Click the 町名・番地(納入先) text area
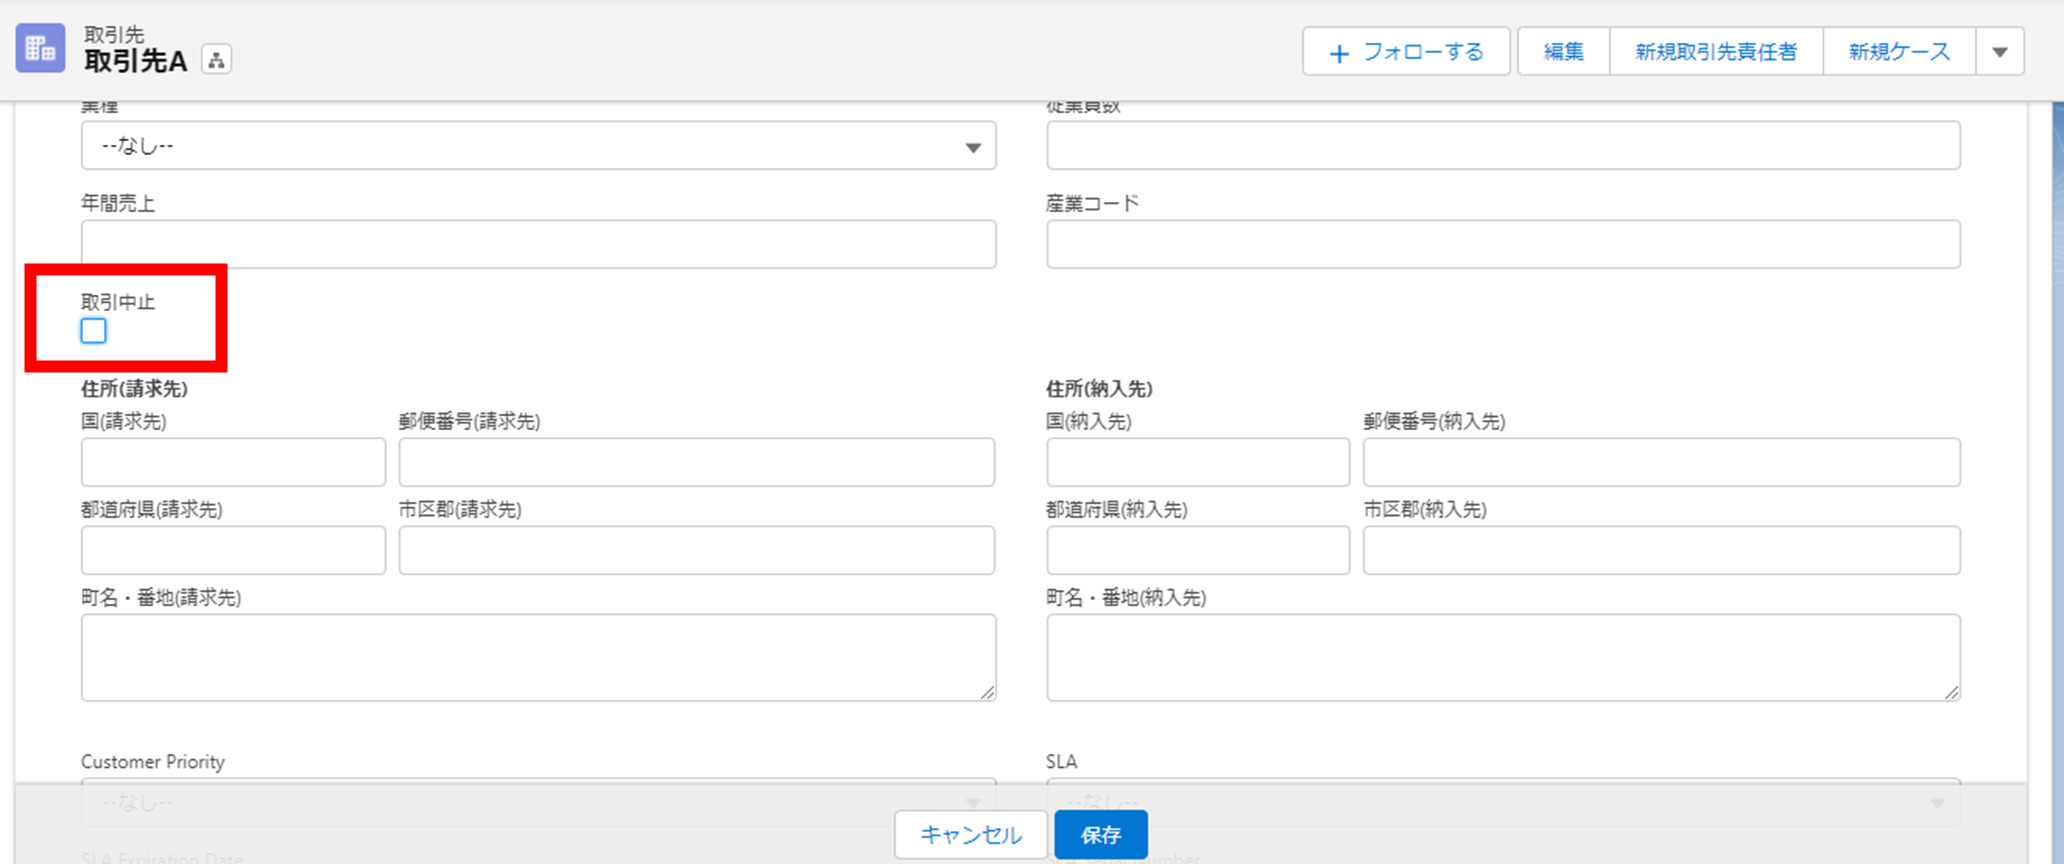The width and height of the screenshot is (2064, 864). pyautogui.click(x=1503, y=657)
